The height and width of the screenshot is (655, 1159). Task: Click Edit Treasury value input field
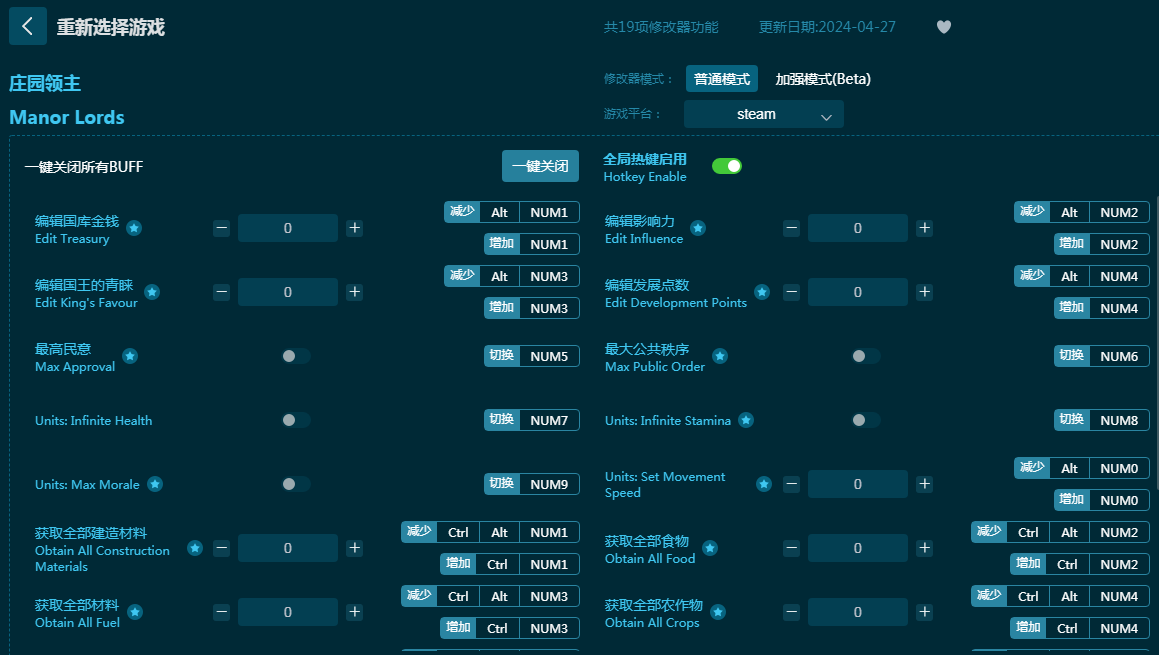(x=288, y=228)
